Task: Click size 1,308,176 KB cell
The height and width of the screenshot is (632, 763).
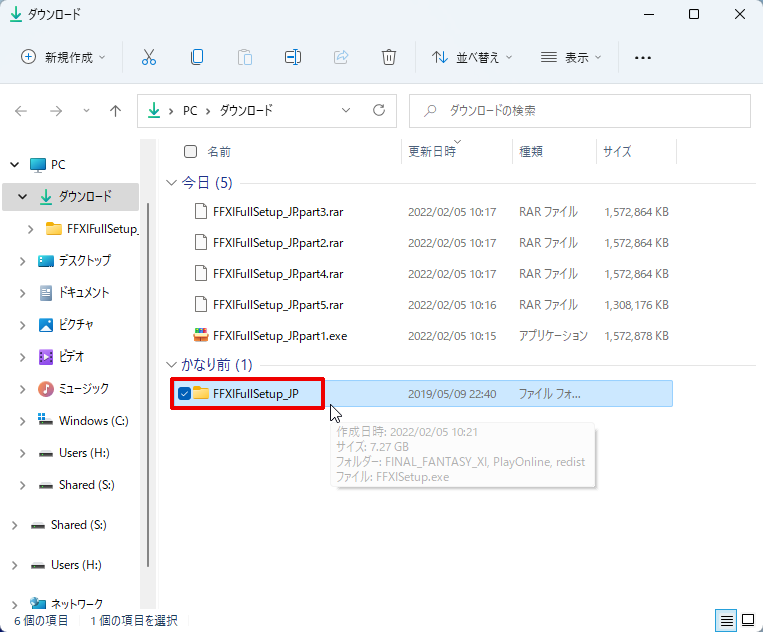Action: click(x=636, y=305)
